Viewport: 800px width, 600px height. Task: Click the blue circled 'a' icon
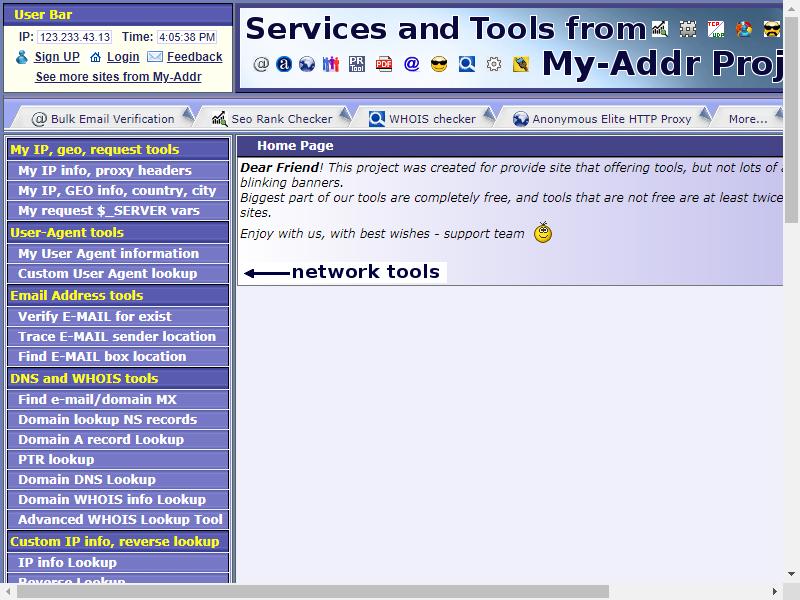(x=284, y=64)
